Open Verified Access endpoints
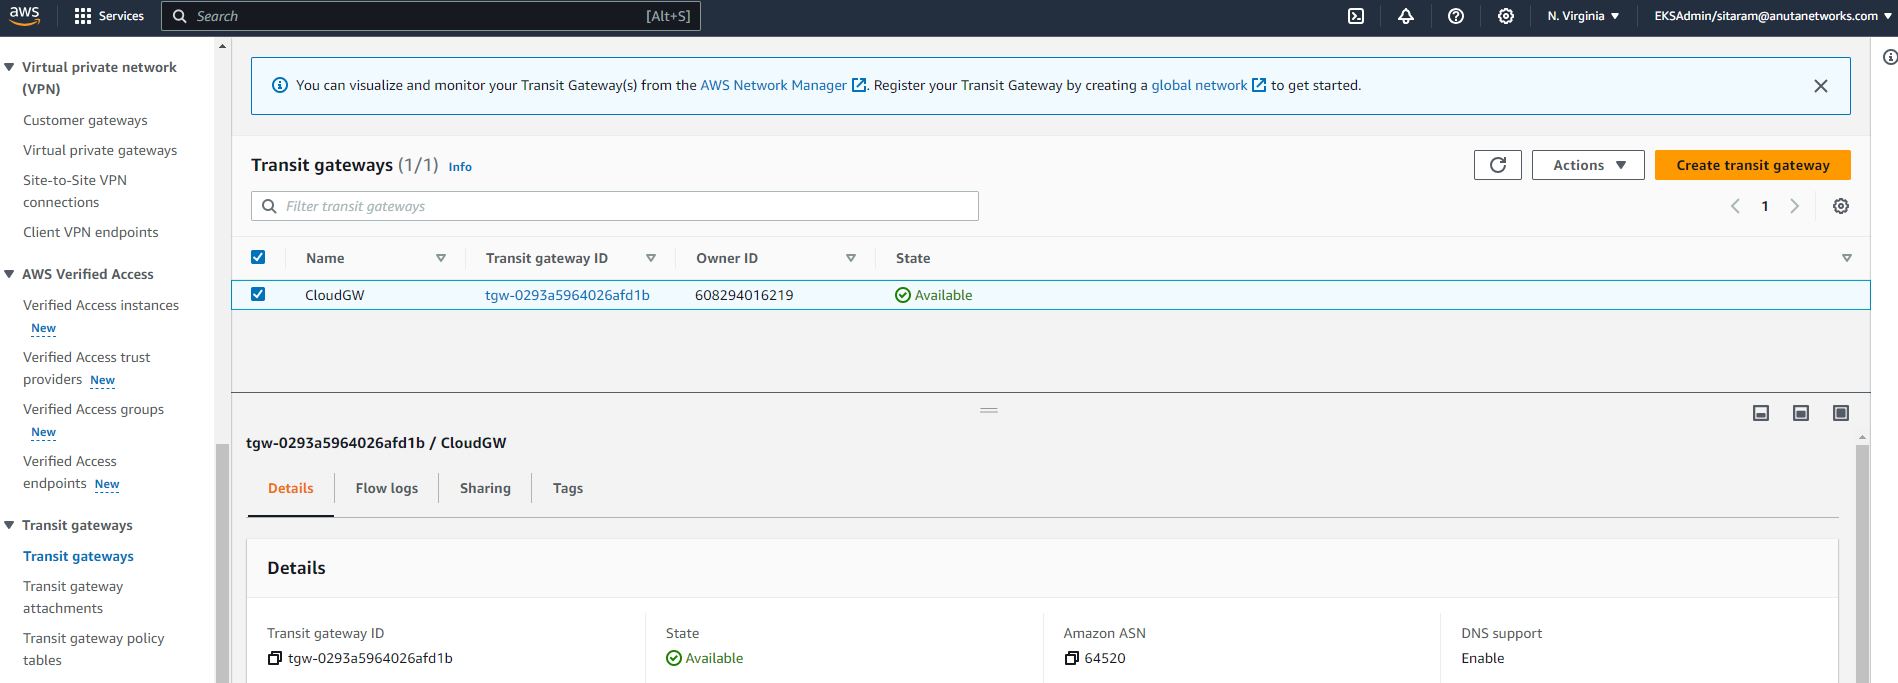 70,472
